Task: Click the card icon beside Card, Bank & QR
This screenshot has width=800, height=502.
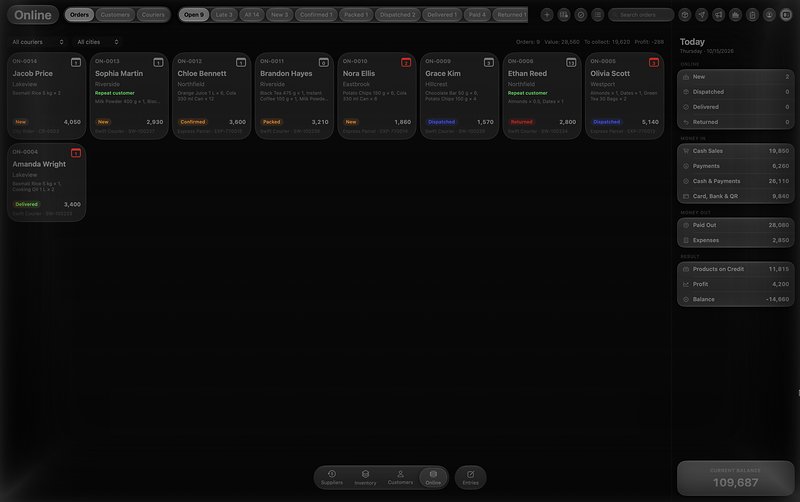Action: [x=686, y=196]
